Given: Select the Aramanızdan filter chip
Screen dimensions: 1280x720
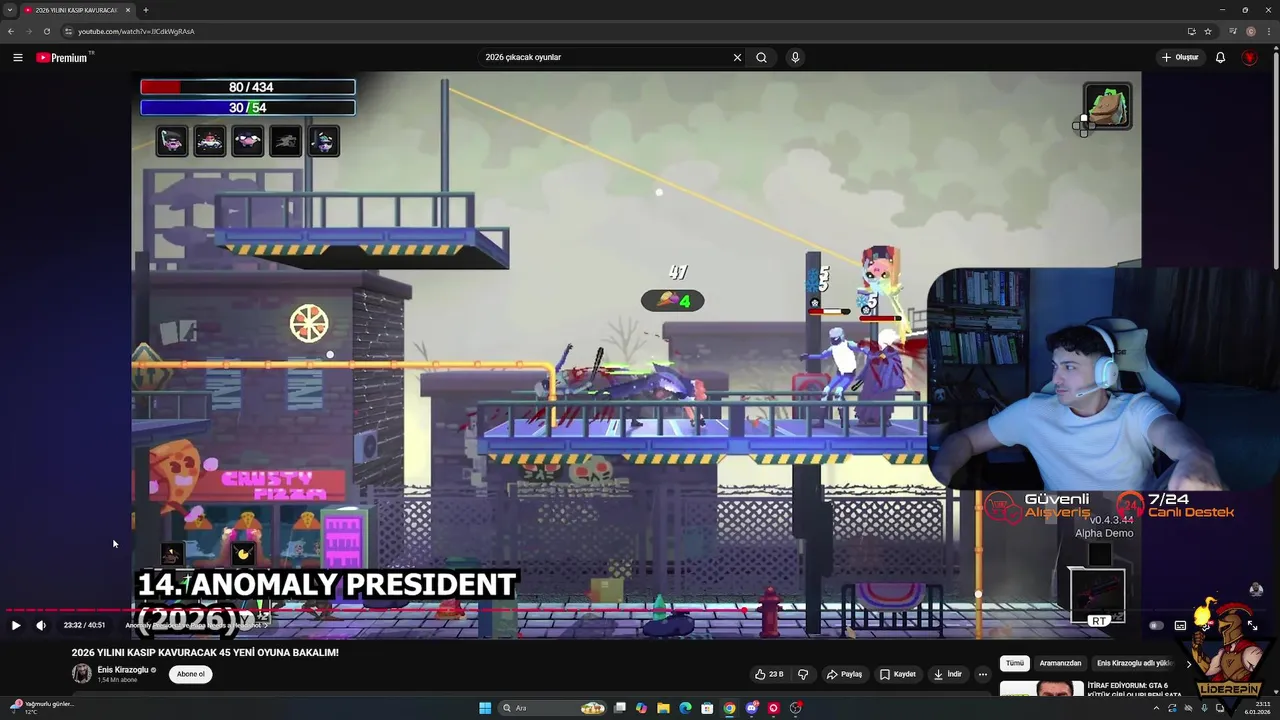Looking at the screenshot, I should coord(1060,663).
